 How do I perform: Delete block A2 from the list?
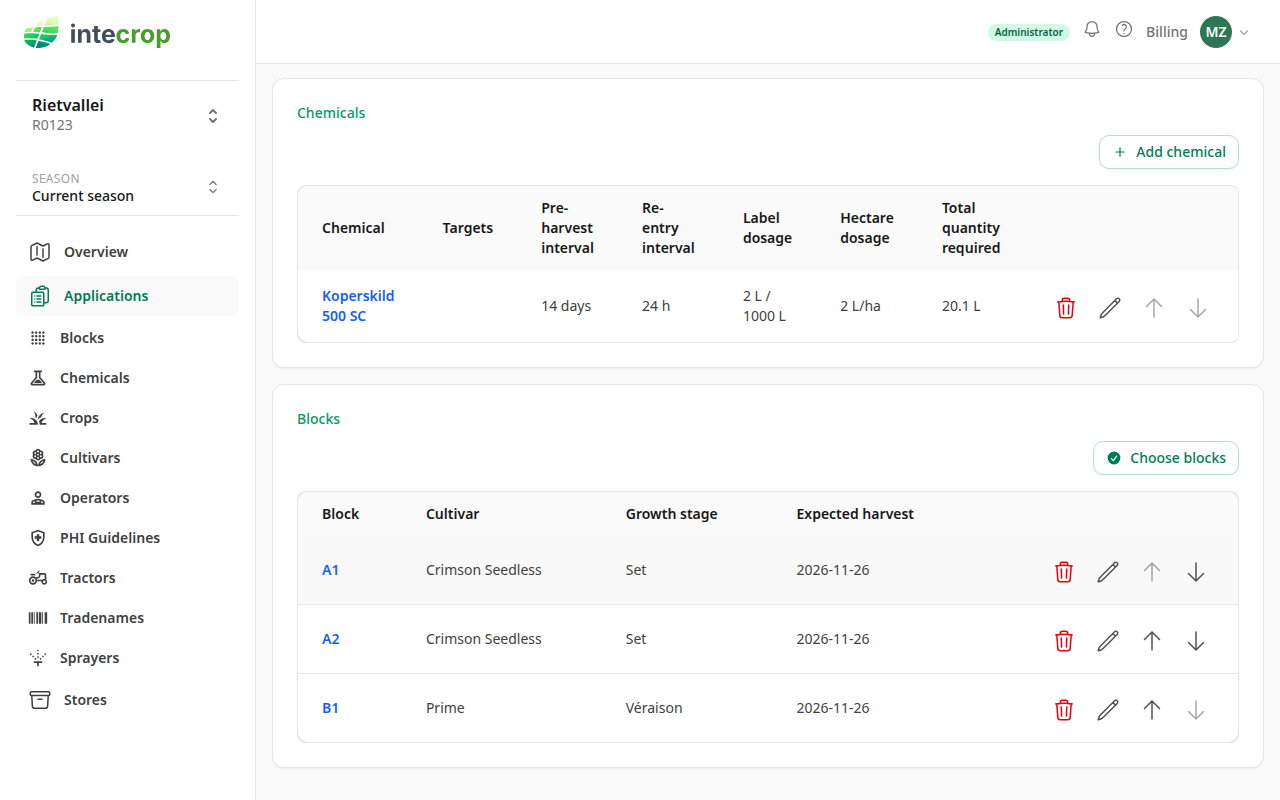point(1064,641)
